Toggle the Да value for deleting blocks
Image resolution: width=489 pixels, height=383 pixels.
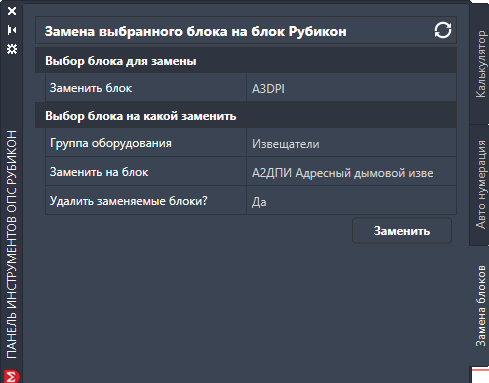pyautogui.click(x=351, y=201)
